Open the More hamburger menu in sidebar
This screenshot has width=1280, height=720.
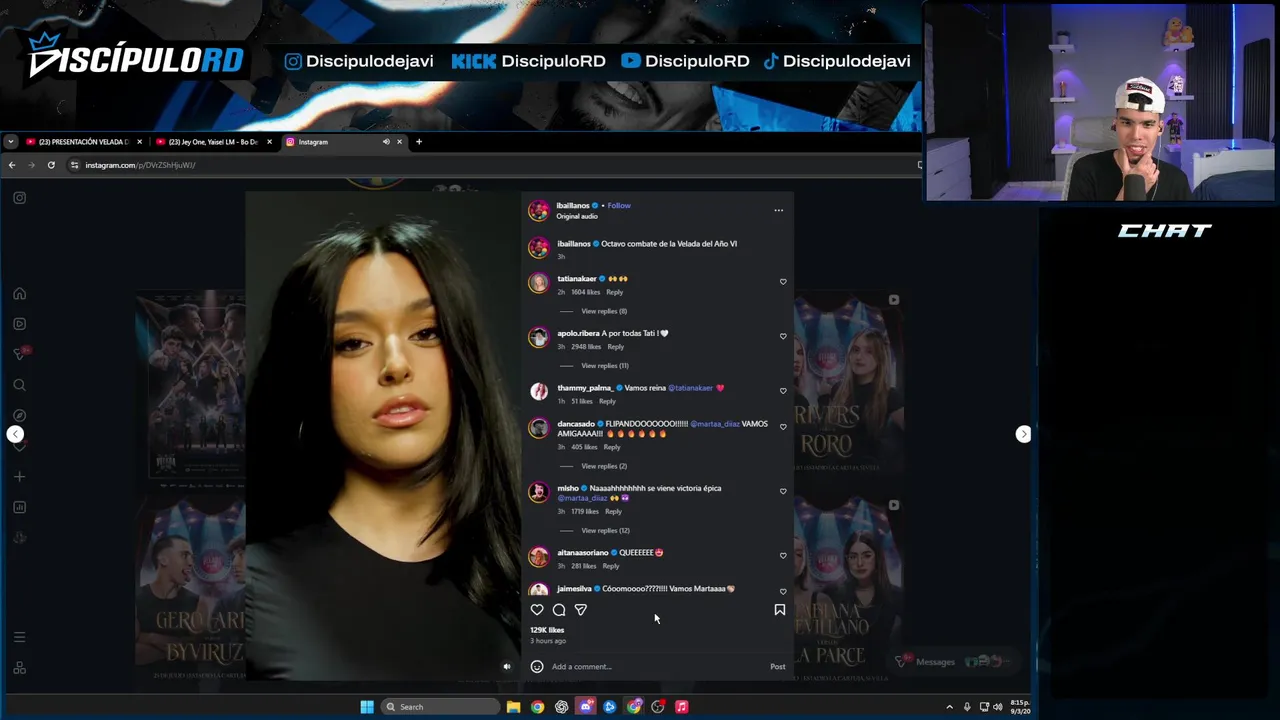(19, 637)
